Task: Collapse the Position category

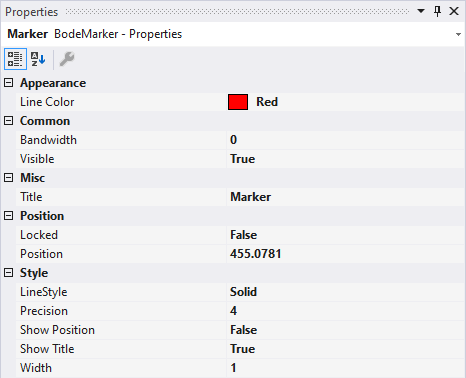Action: click(8, 216)
